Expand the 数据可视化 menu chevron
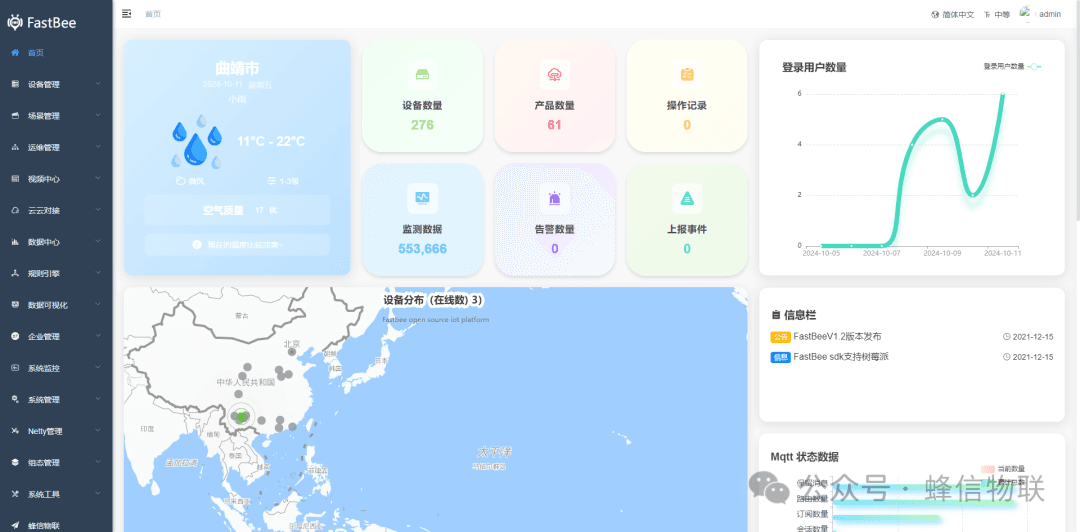 98,305
